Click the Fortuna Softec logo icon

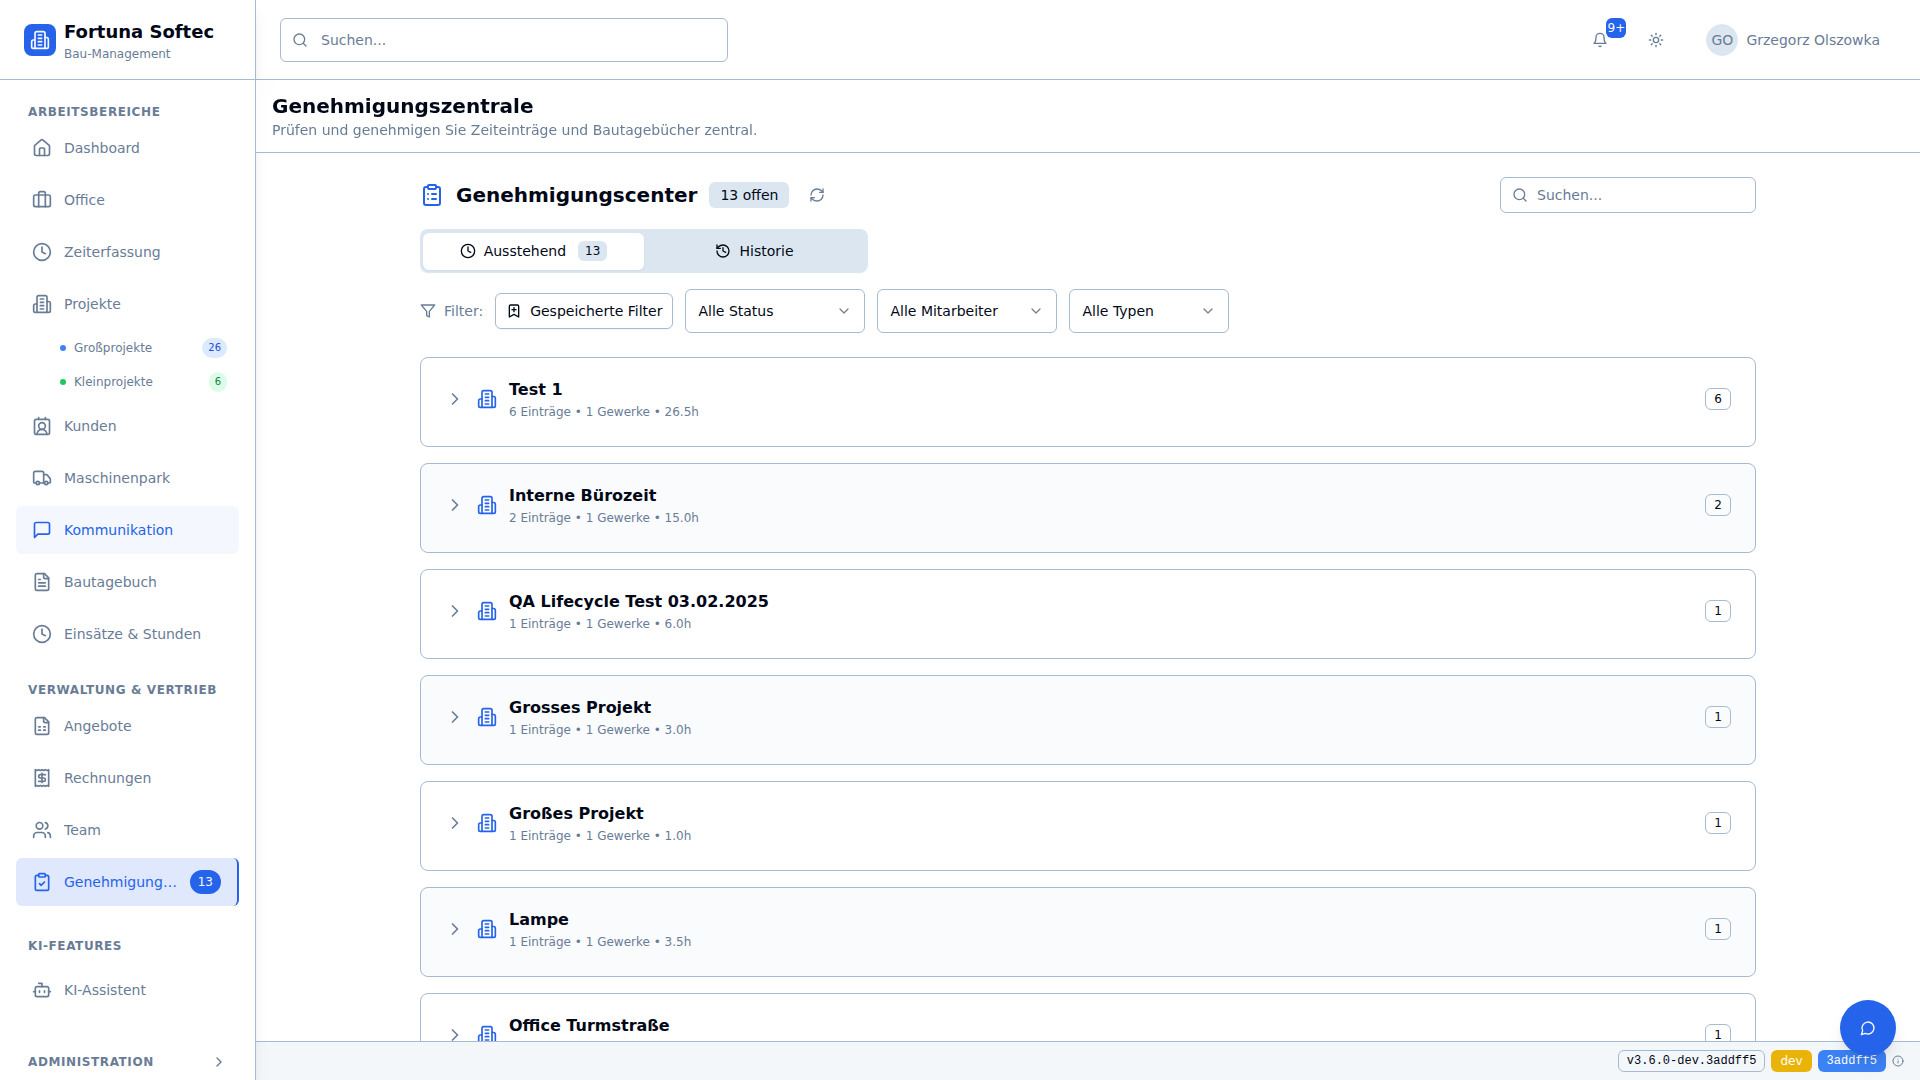tap(40, 40)
